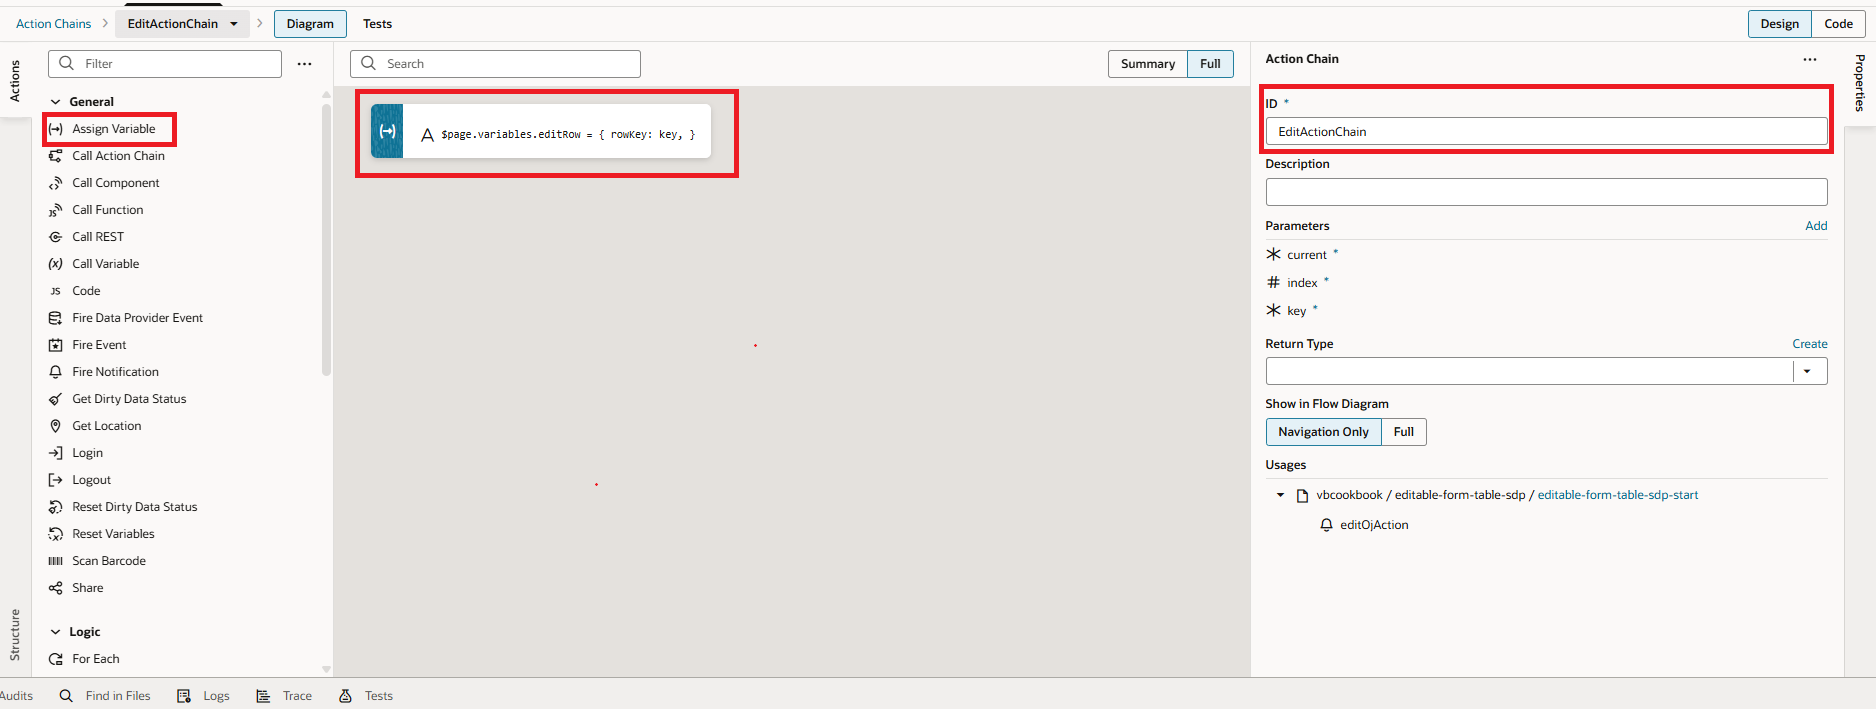
Task: Set Show in Flow Diagram to Full
Action: click(x=1403, y=432)
